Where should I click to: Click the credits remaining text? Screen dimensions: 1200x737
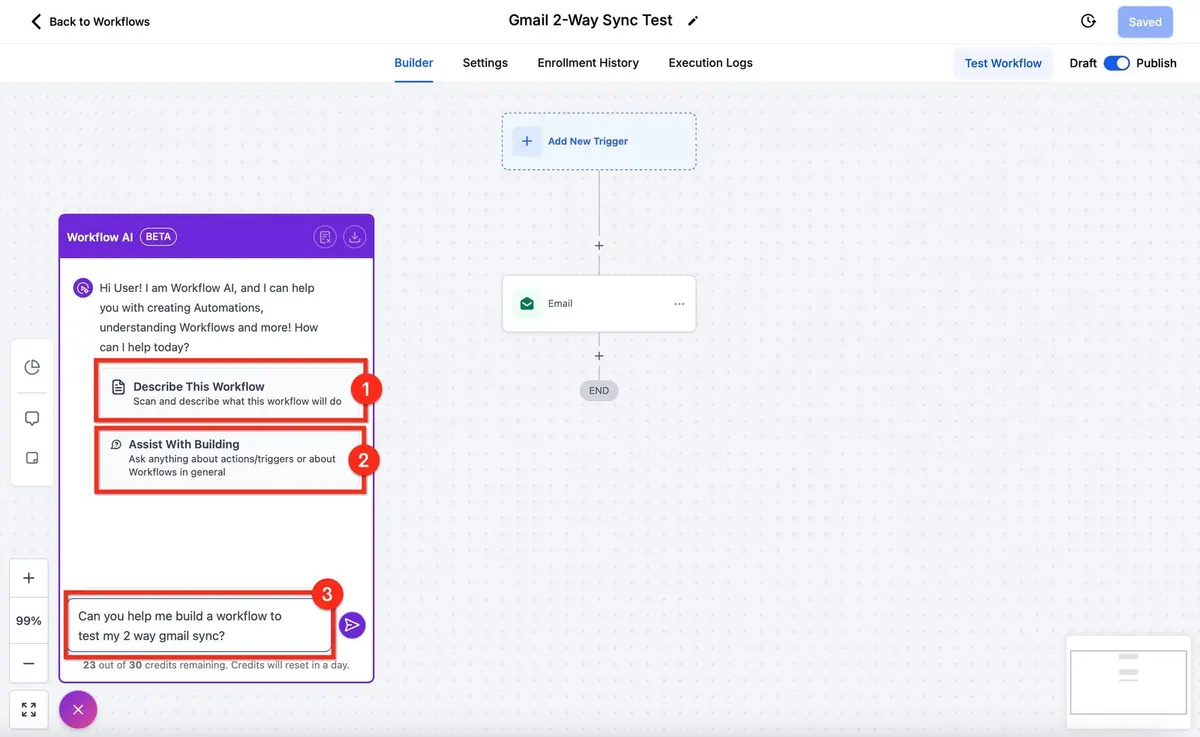(216, 665)
